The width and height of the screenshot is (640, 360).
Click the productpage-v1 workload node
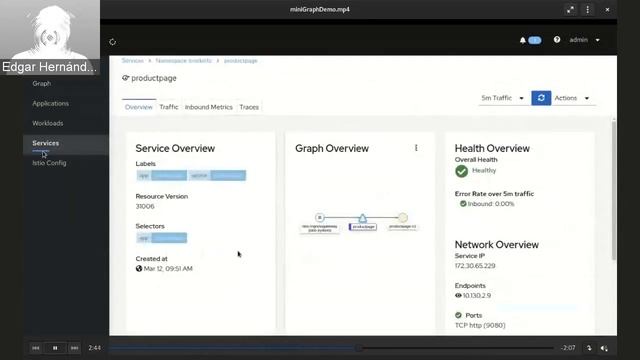[402, 218]
